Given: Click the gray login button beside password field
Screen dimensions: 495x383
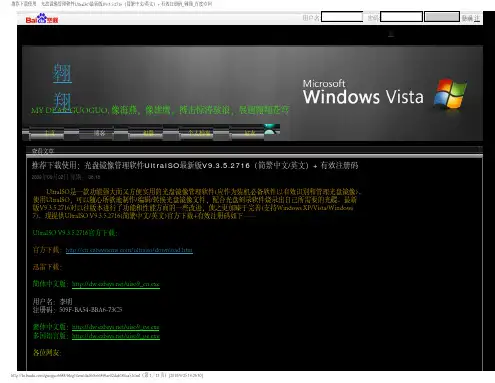Looking at the screenshot, I should pyautogui.click(x=442, y=17).
